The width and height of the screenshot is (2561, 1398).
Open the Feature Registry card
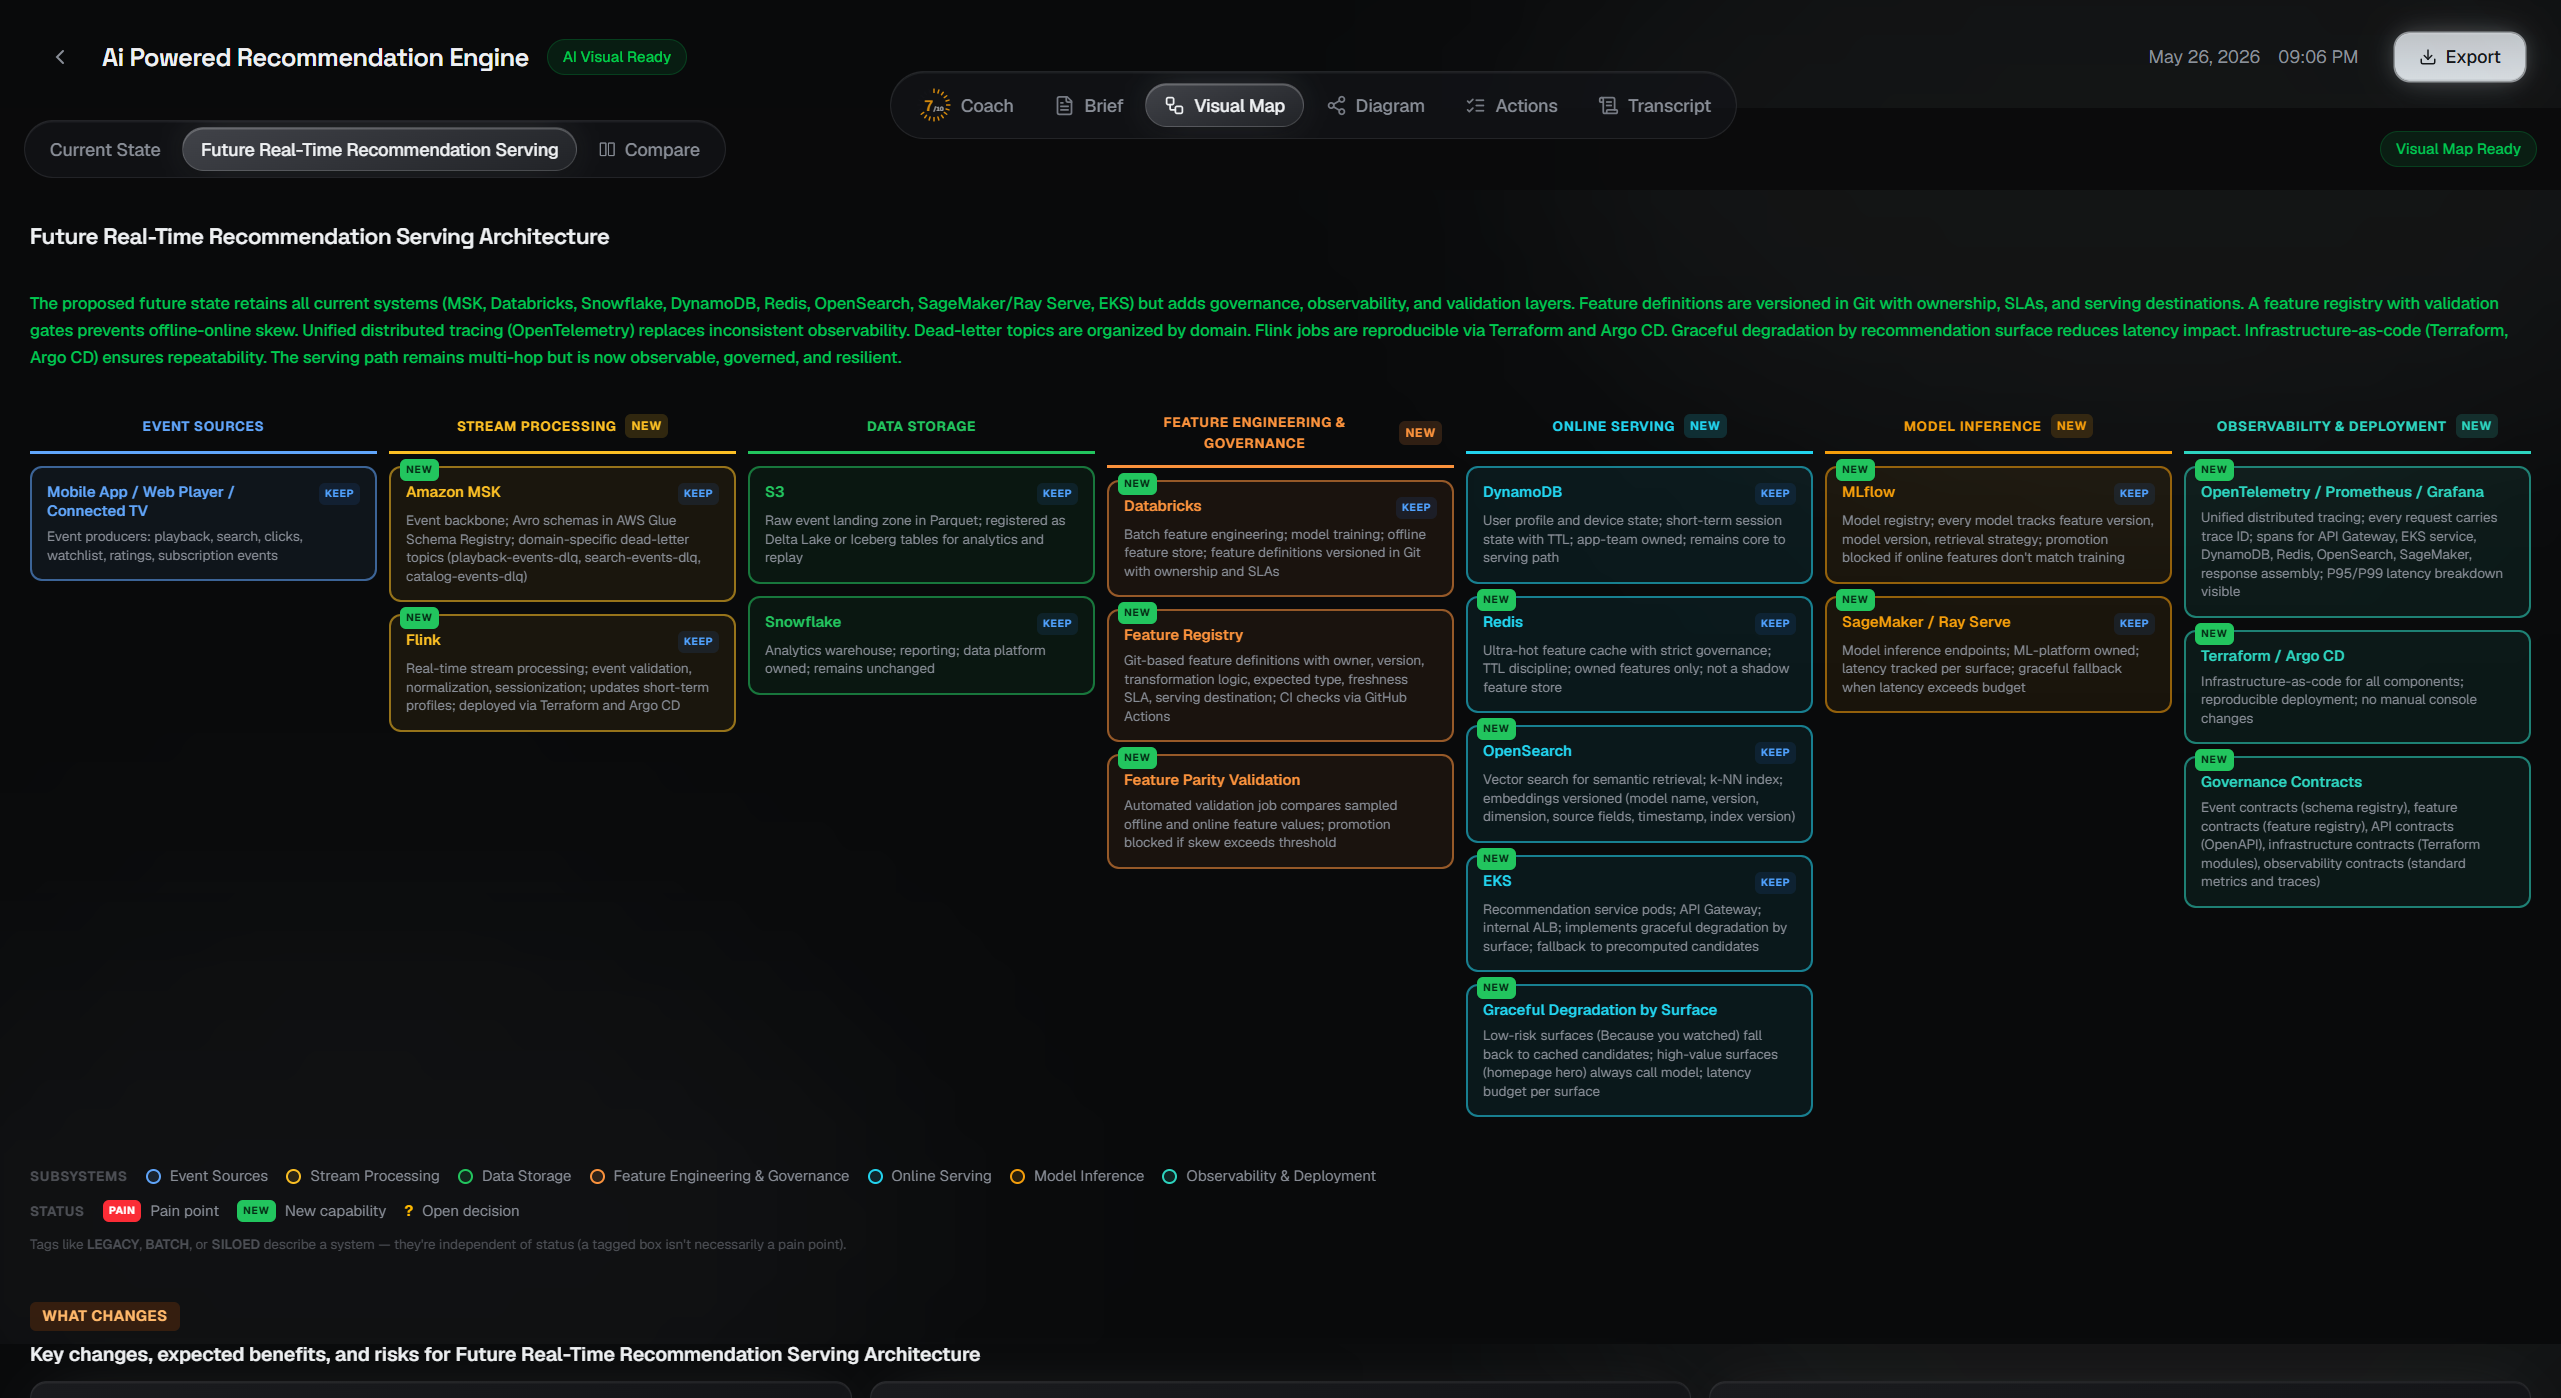click(x=1280, y=676)
